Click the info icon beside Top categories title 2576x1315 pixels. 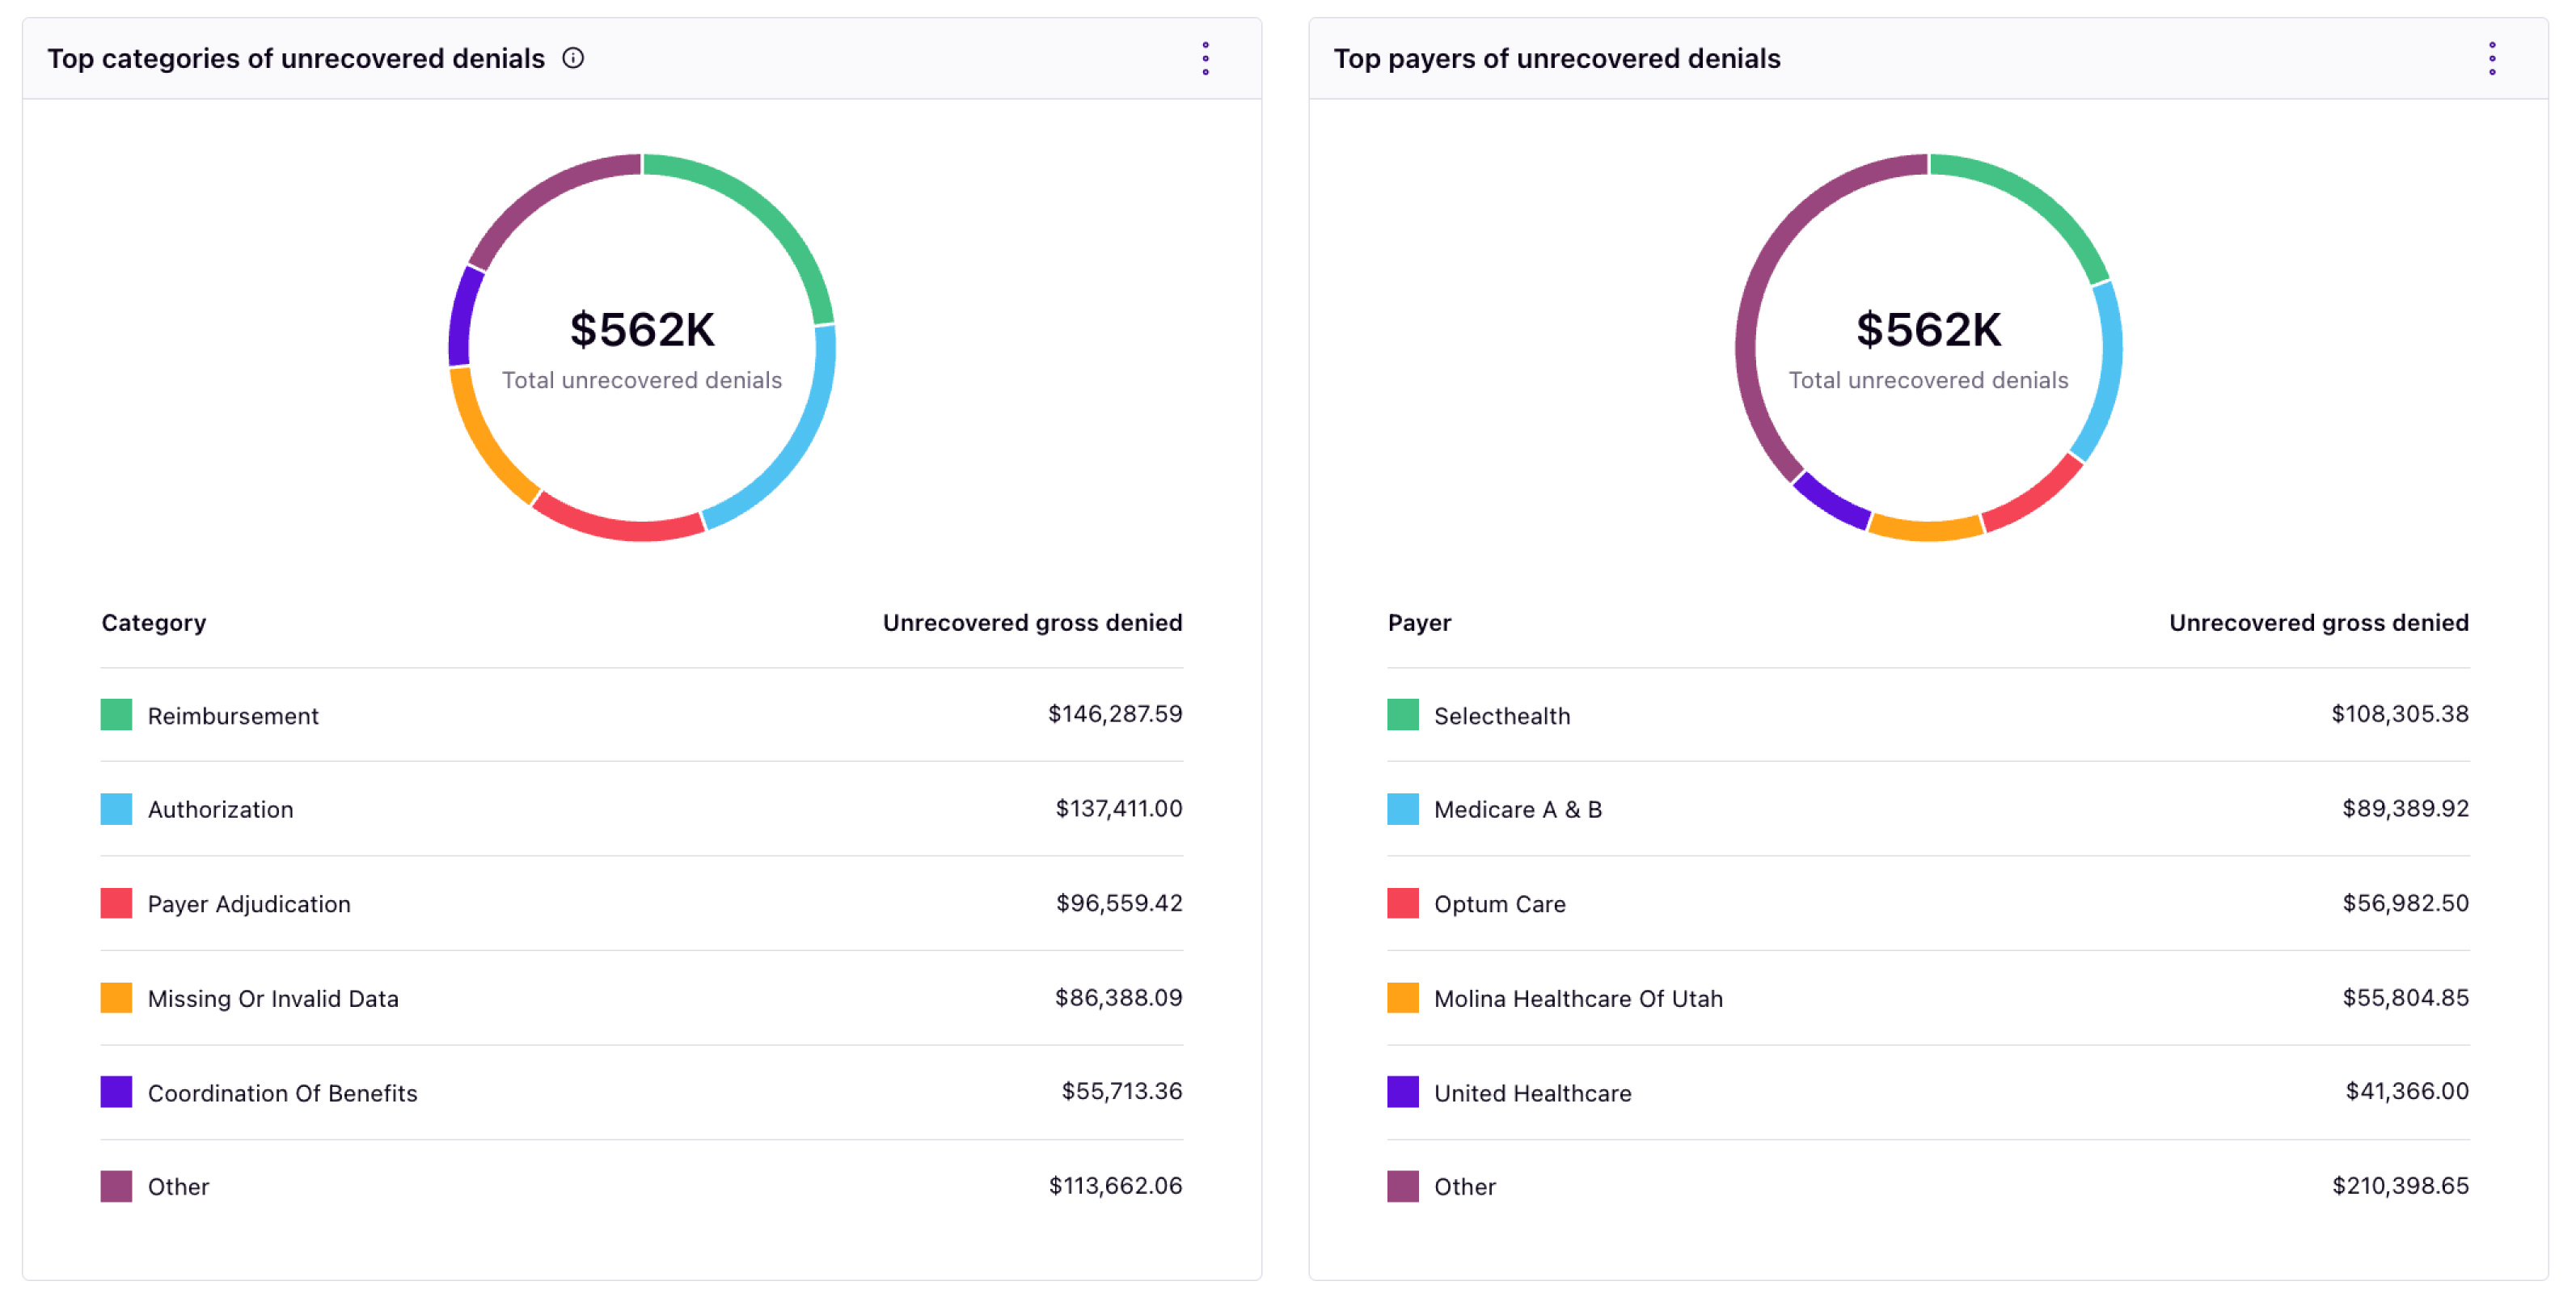573,58
